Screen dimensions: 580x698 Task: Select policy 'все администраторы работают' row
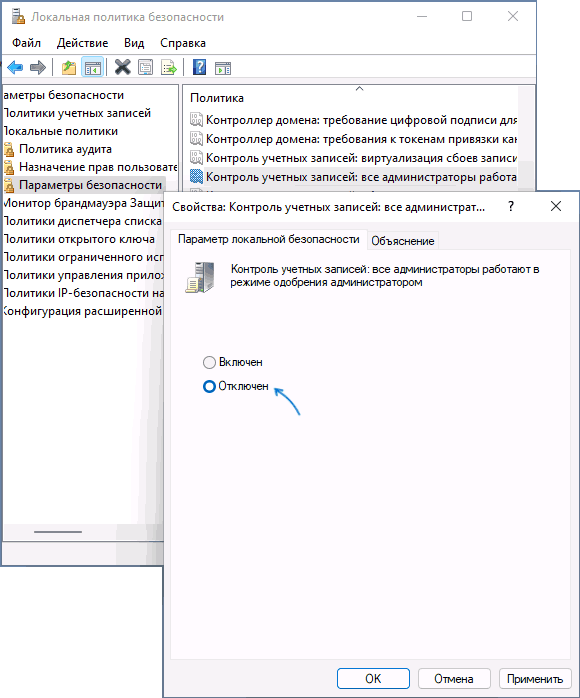coord(354,177)
